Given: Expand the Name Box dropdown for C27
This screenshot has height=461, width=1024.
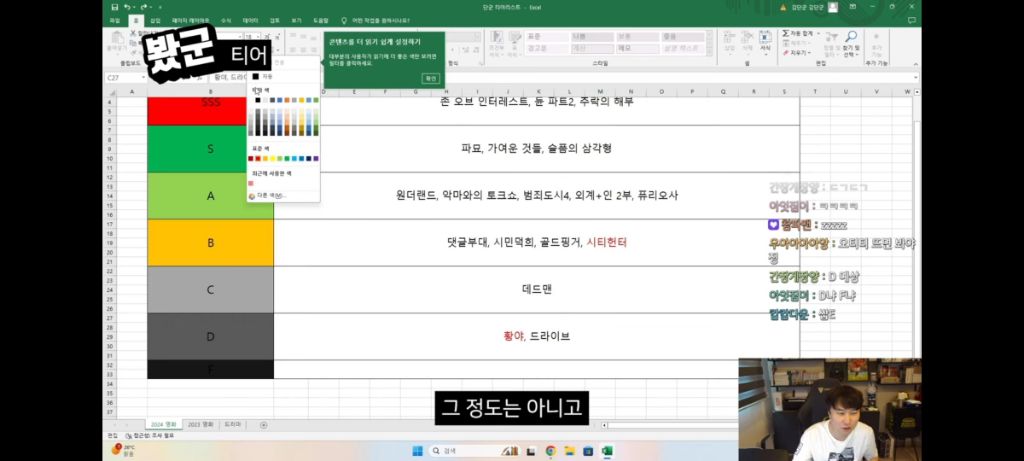Looking at the screenshot, I should 157,77.
